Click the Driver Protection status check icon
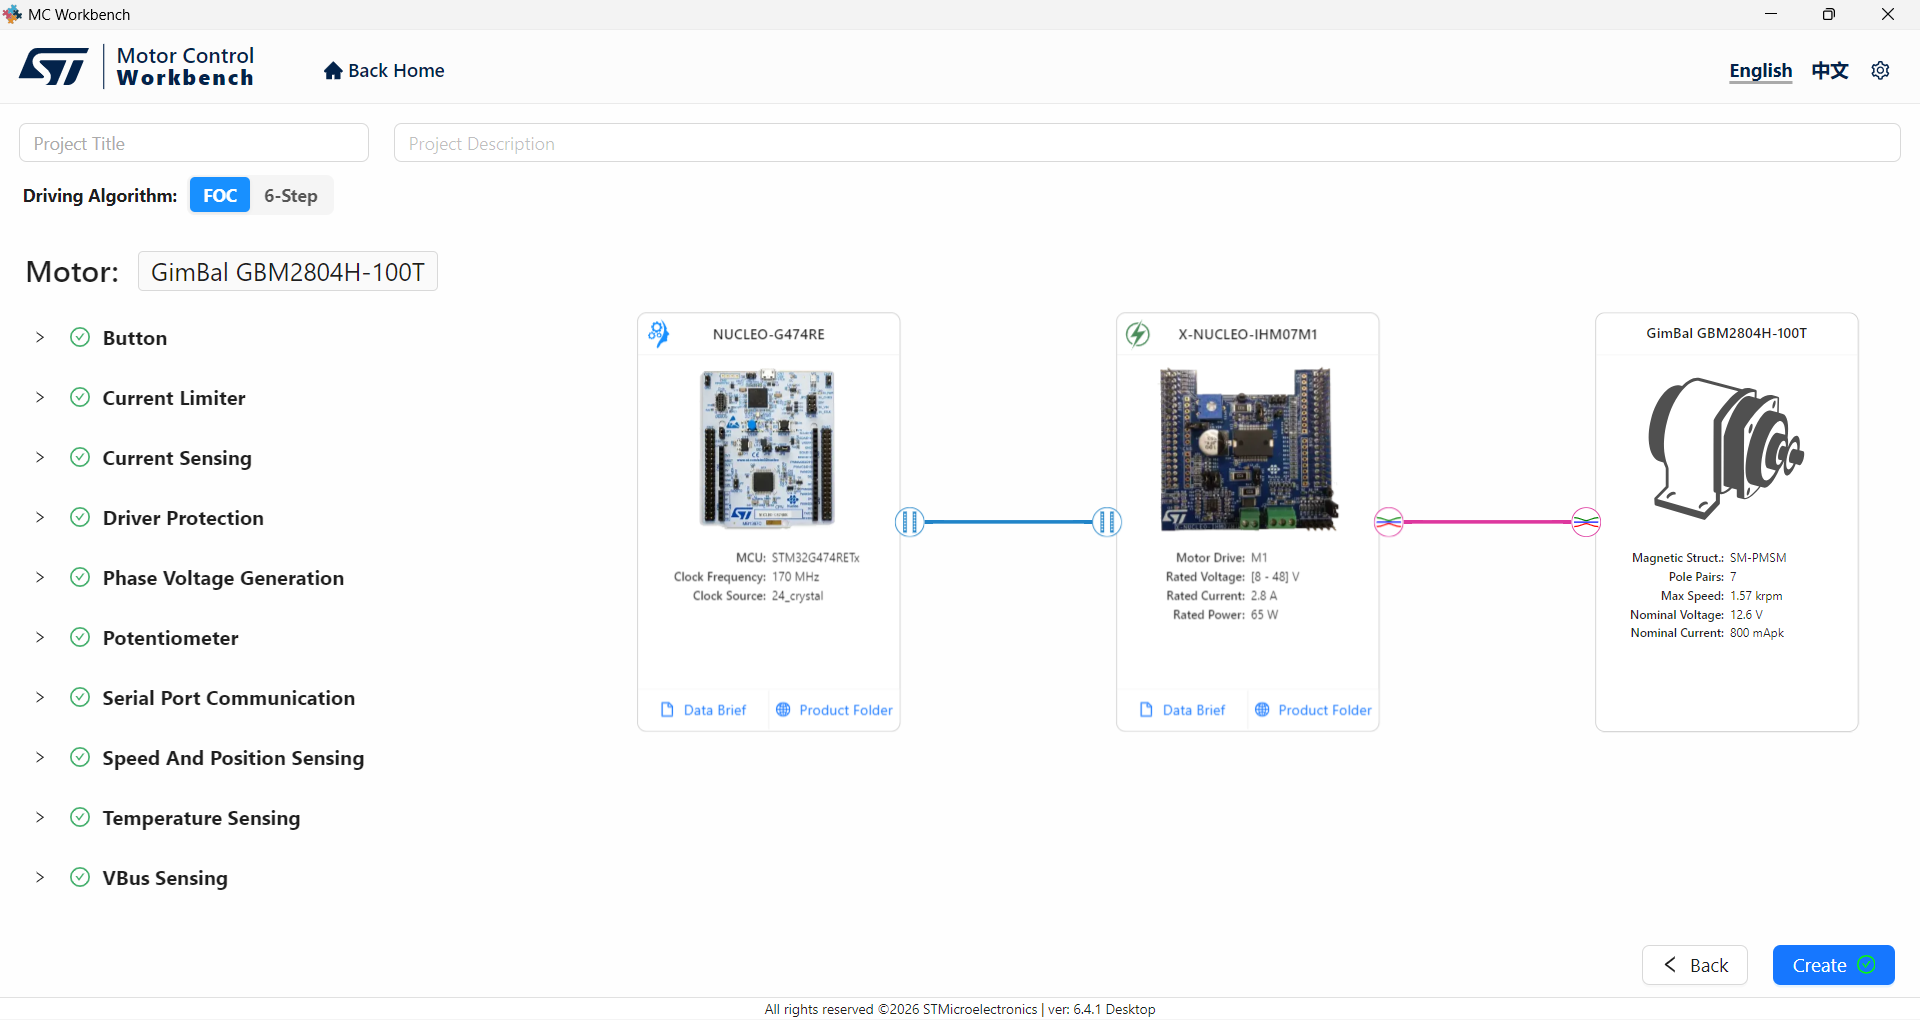This screenshot has width=1920, height=1020. point(80,518)
